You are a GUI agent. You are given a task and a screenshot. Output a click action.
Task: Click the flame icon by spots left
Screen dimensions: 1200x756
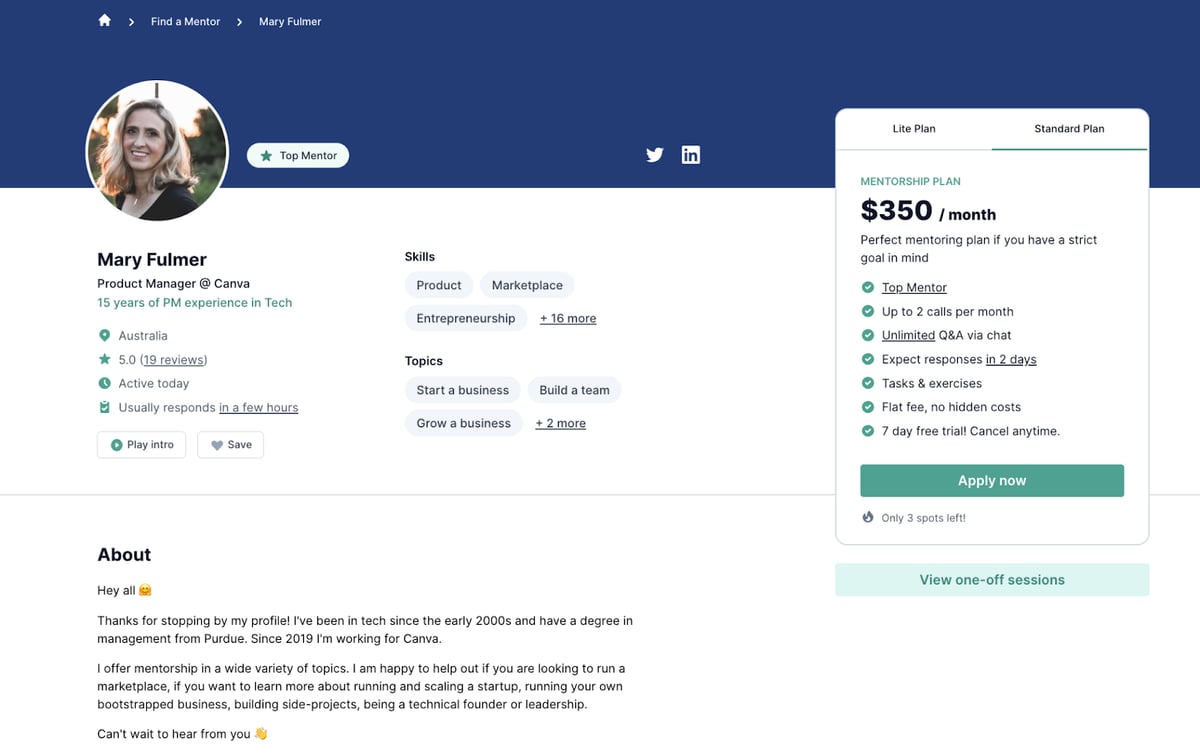pyautogui.click(x=868, y=518)
